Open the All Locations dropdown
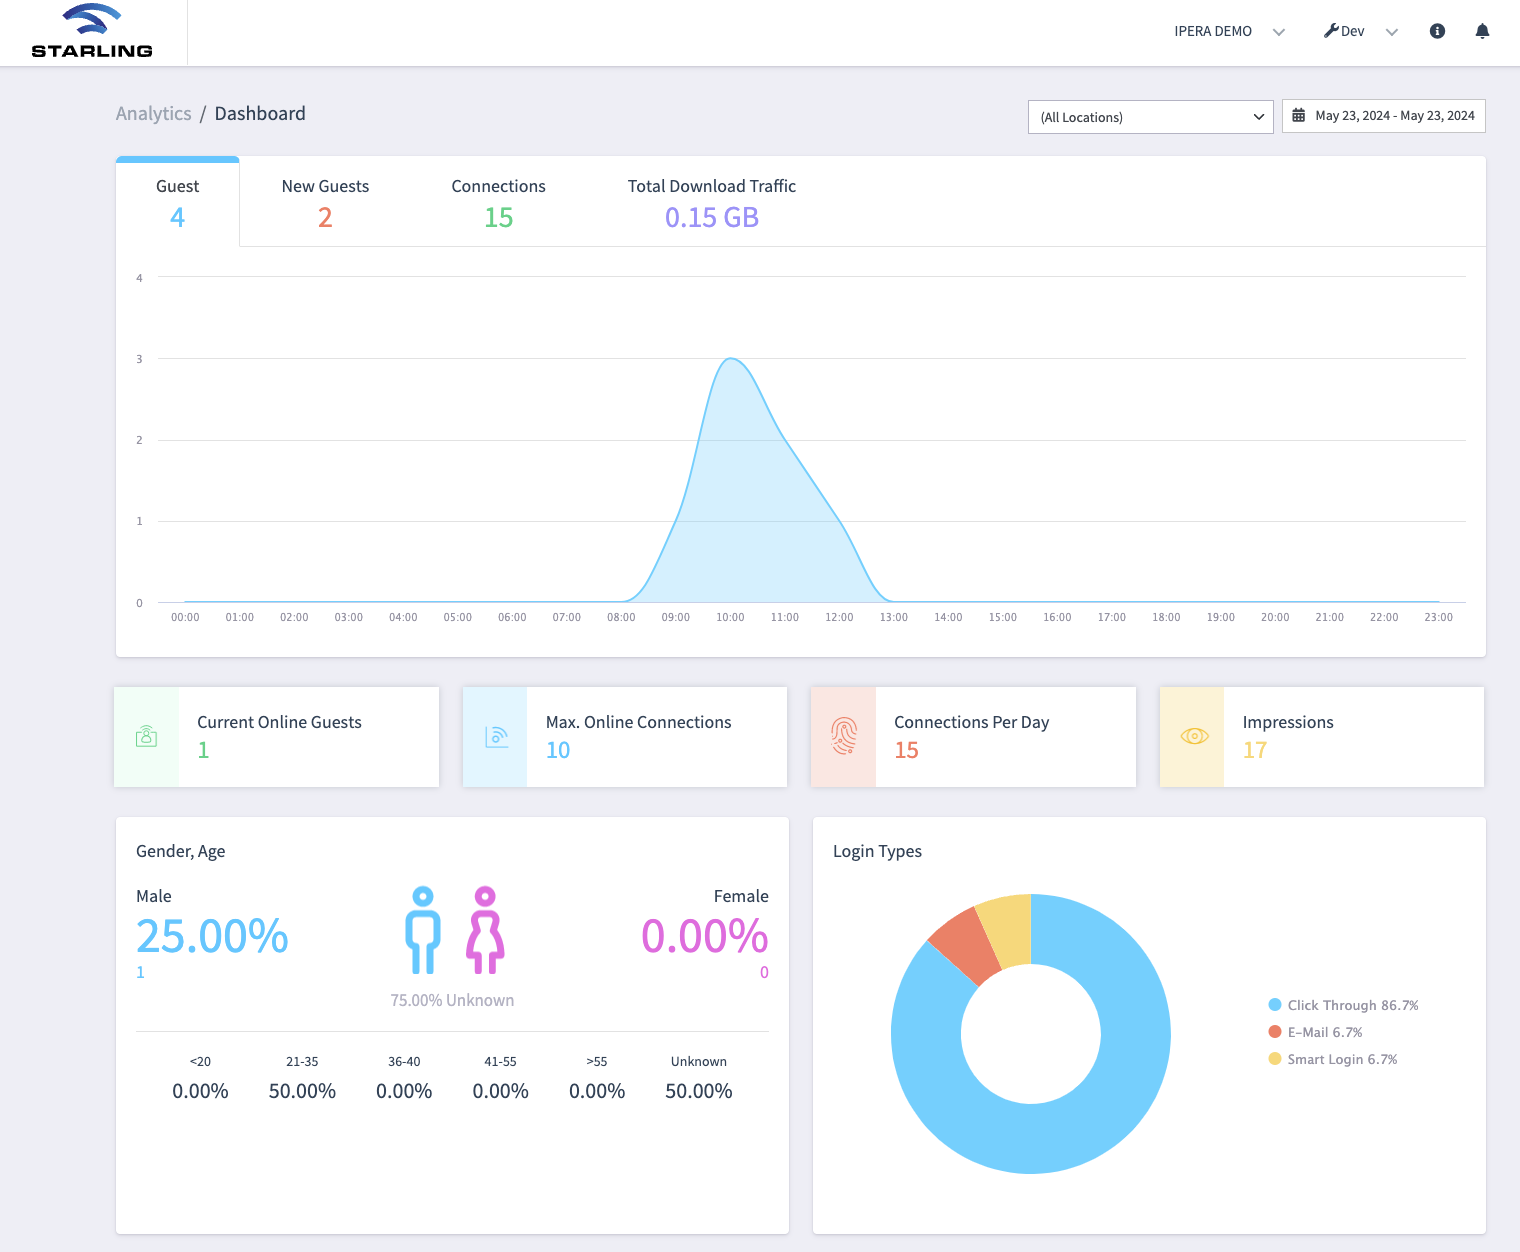Image resolution: width=1520 pixels, height=1252 pixels. (1151, 117)
